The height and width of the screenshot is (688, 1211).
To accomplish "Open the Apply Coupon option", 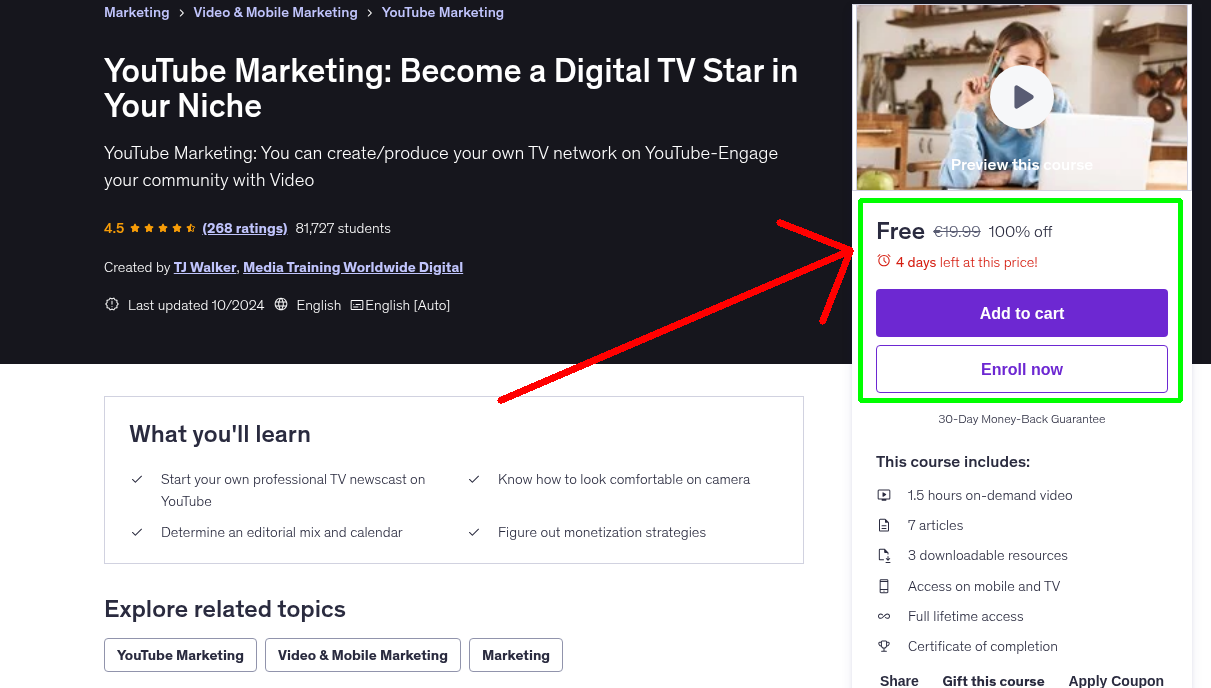I will 1116,680.
